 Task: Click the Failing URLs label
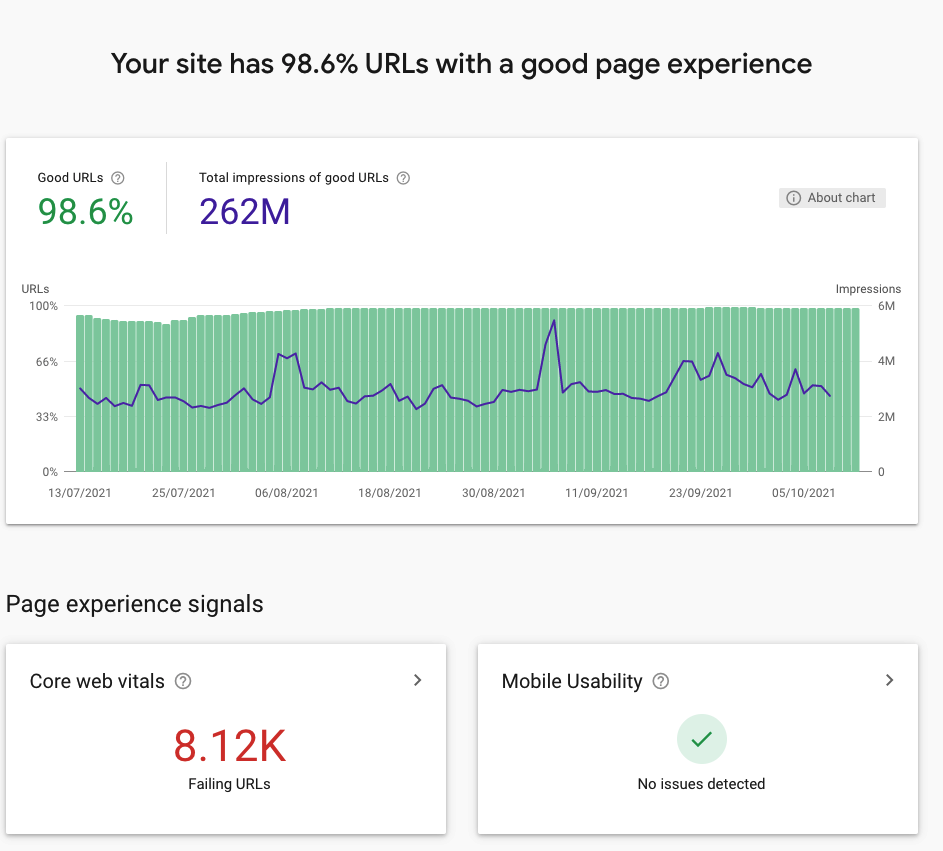(229, 784)
